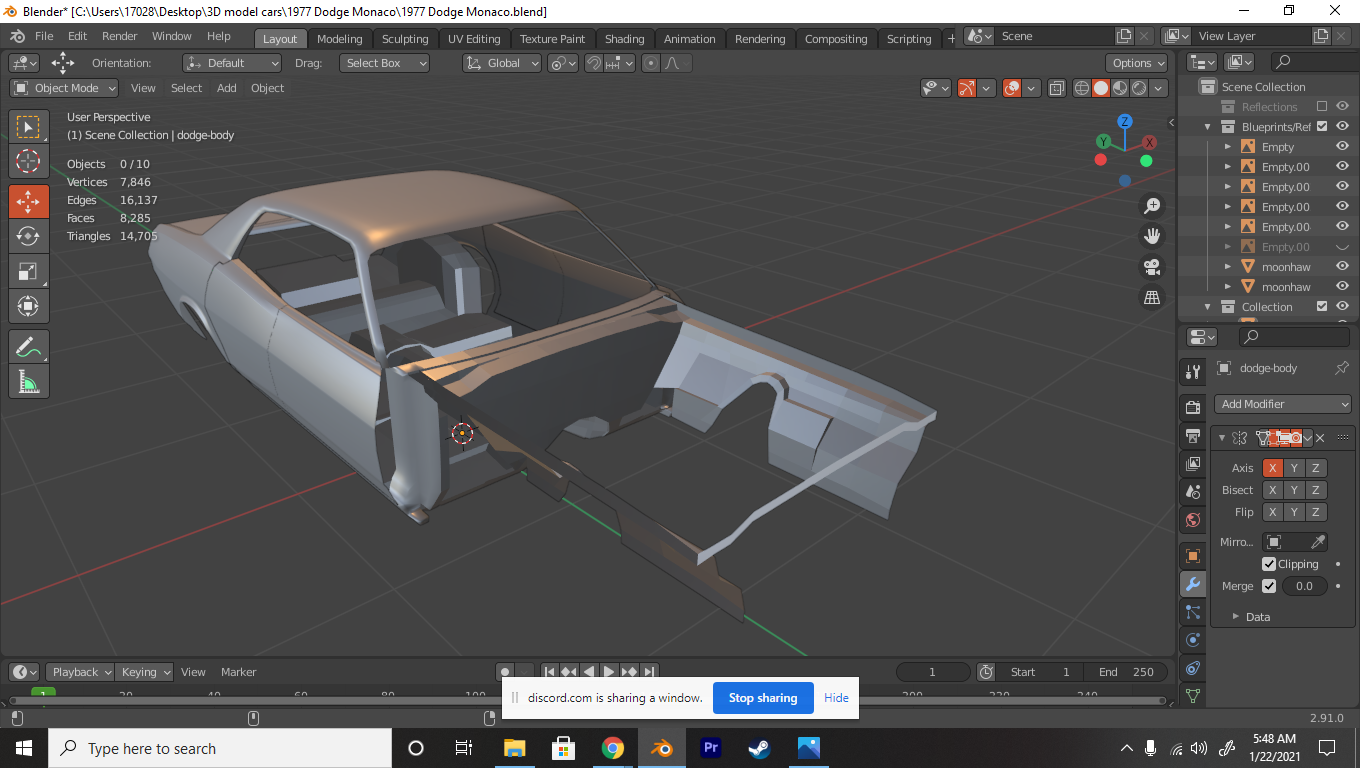Open the Object Data properties tab
The height and width of the screenshot is (768, 1360).
point(1192,694)
